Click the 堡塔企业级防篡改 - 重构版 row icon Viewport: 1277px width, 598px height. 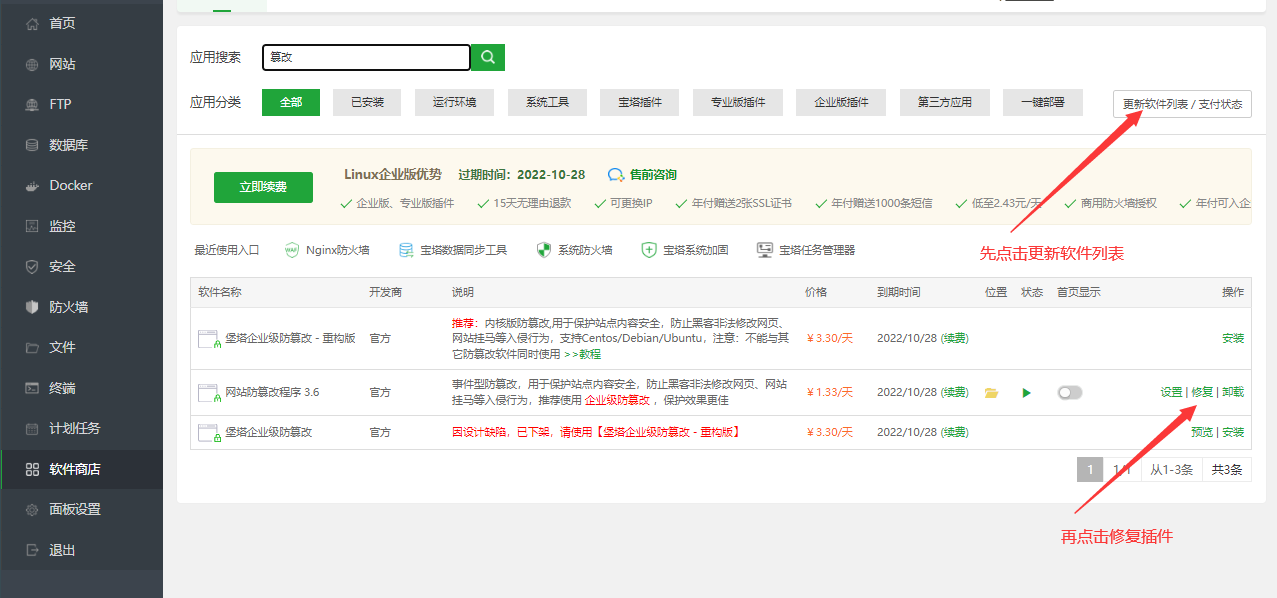point(209,339)
